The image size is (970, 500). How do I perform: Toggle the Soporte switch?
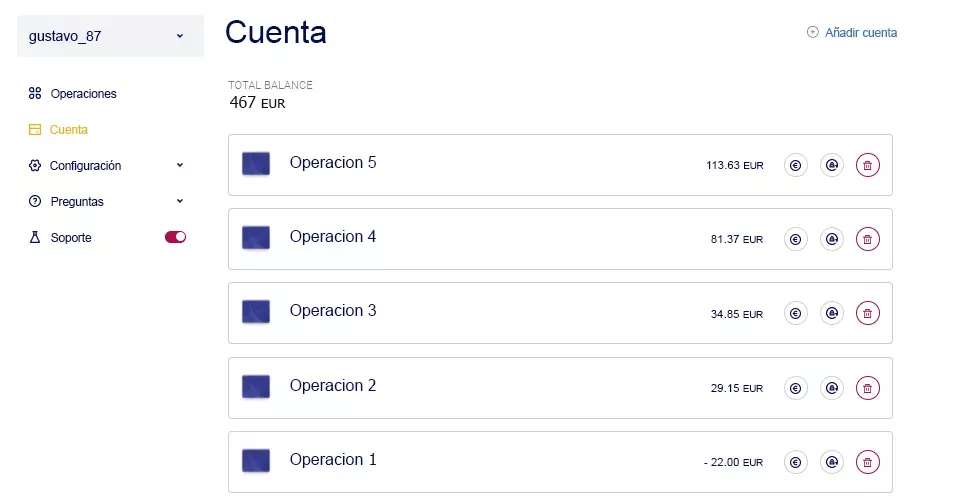[175, 238]
